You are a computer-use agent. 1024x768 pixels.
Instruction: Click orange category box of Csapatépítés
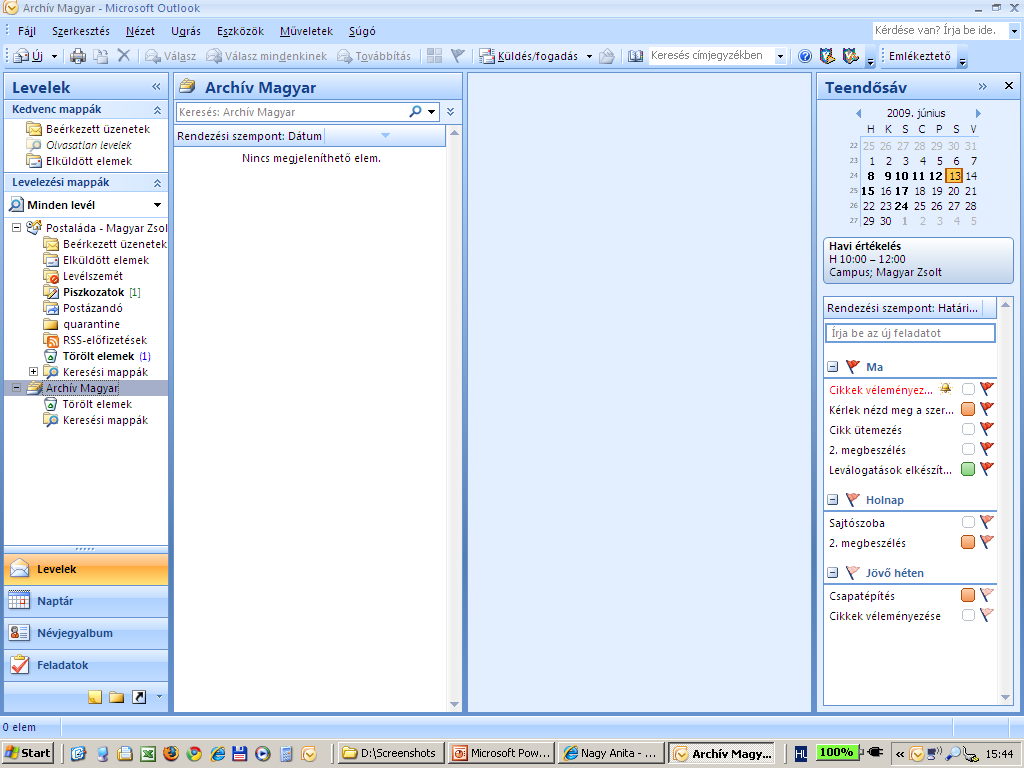click(968, 595)
